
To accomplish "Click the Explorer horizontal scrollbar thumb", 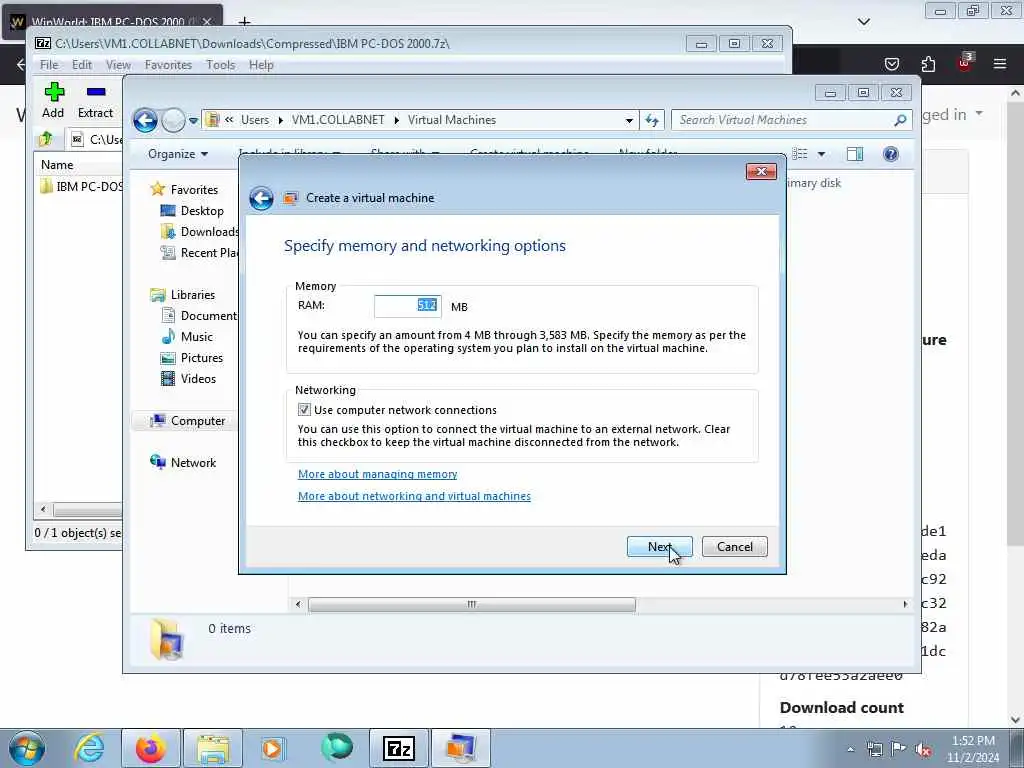I will pos(472,605).
